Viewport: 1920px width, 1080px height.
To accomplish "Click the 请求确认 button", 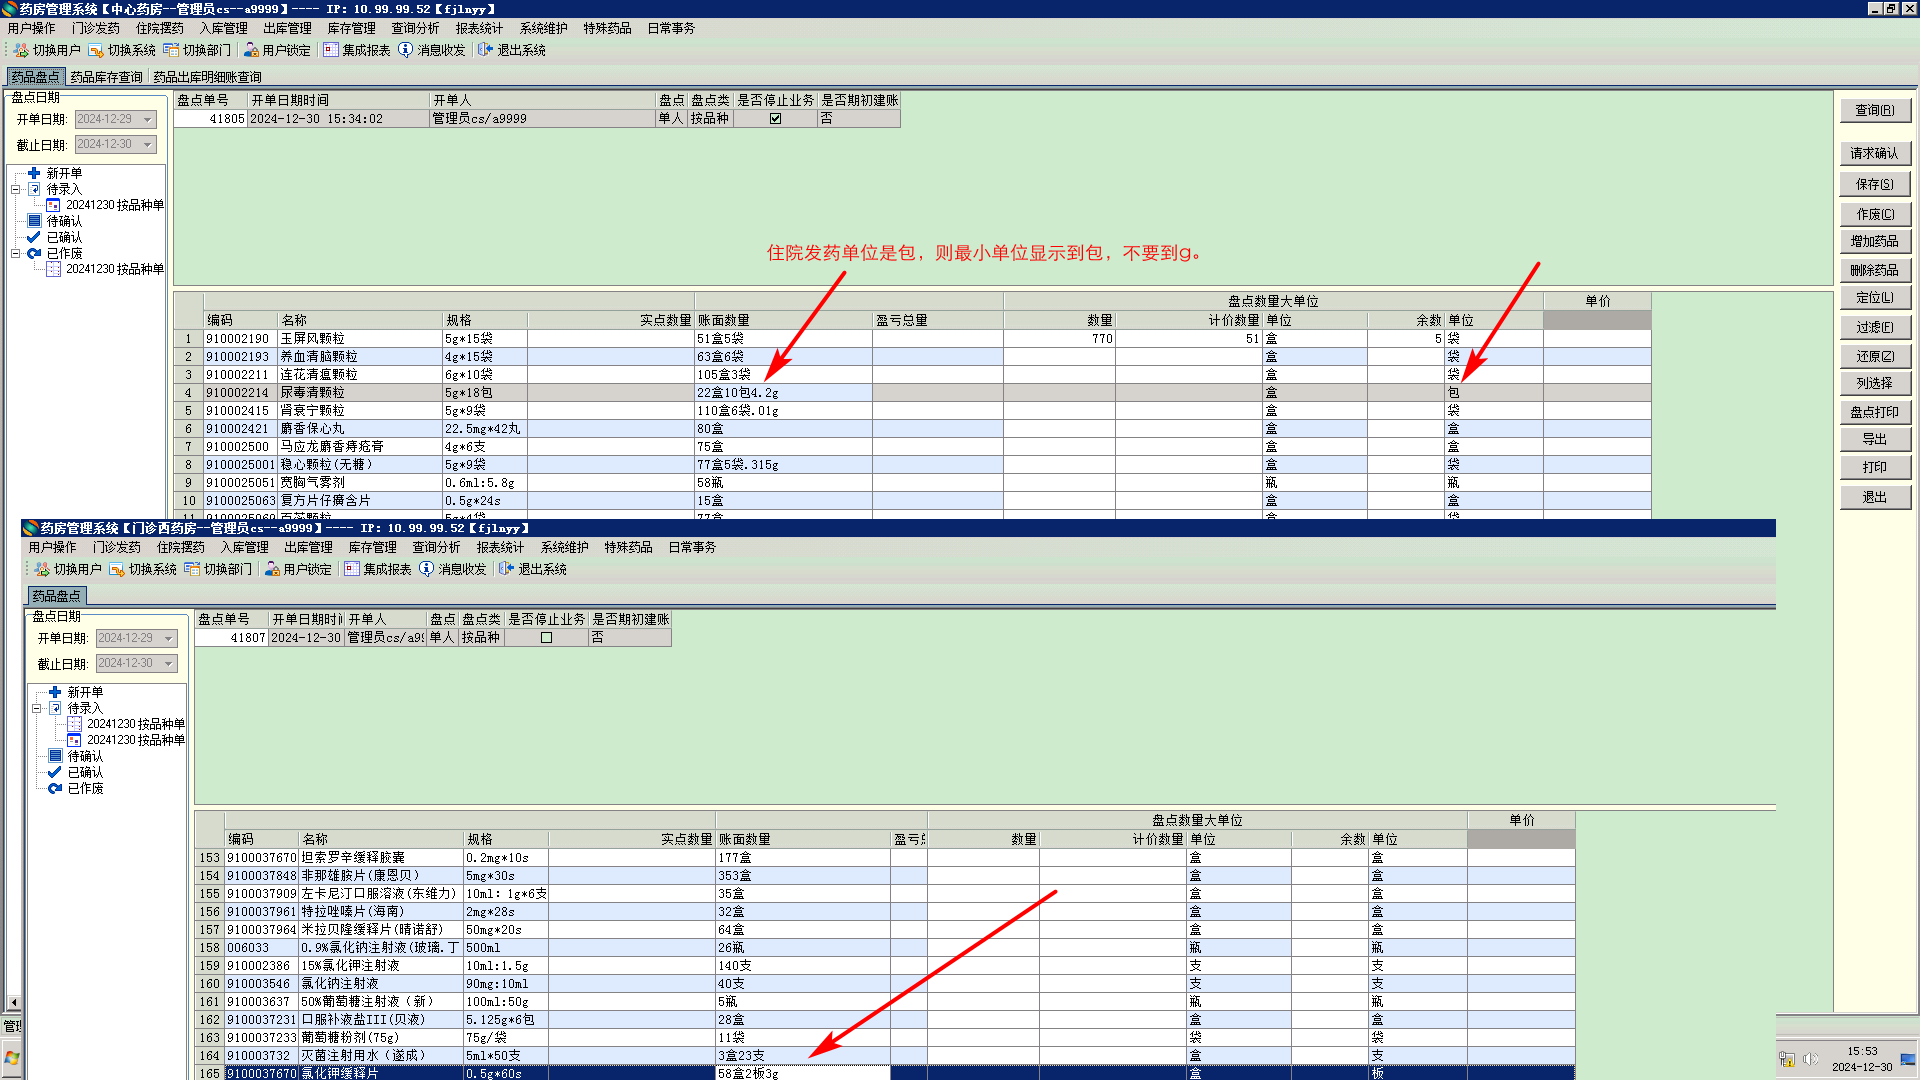I will [1874, 153].
